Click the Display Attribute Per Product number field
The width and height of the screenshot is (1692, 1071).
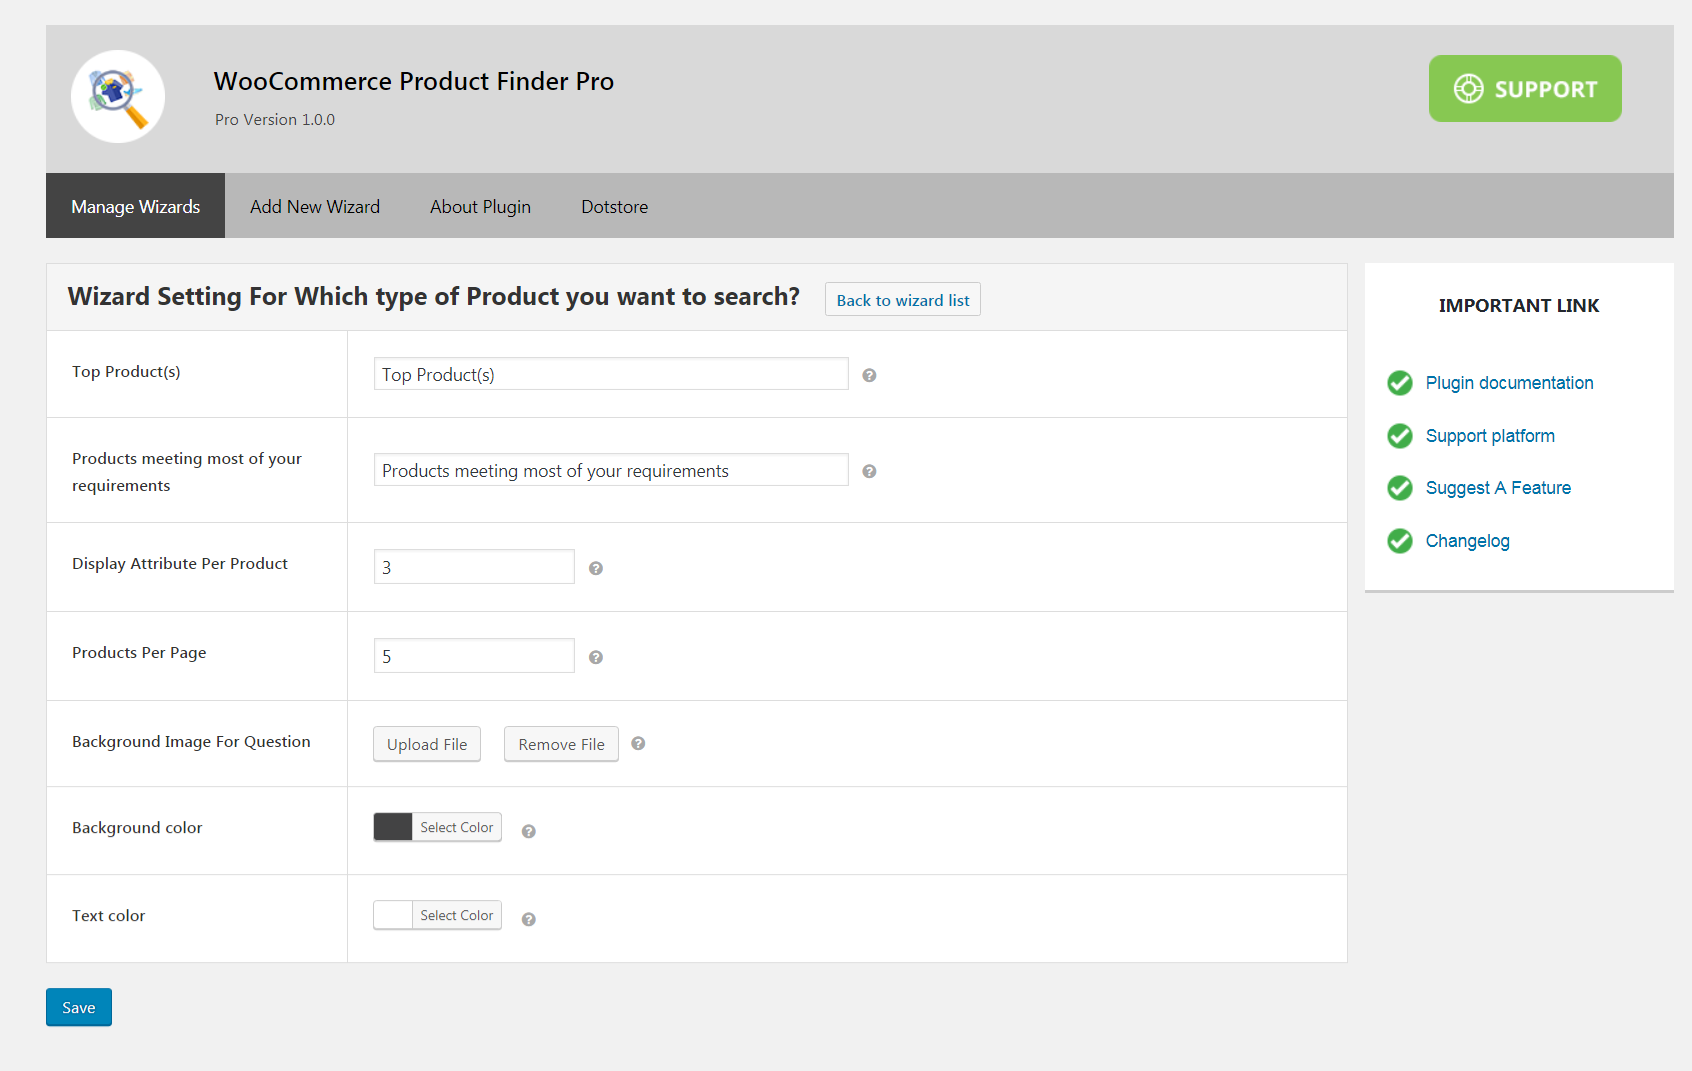tap(474, 567)
